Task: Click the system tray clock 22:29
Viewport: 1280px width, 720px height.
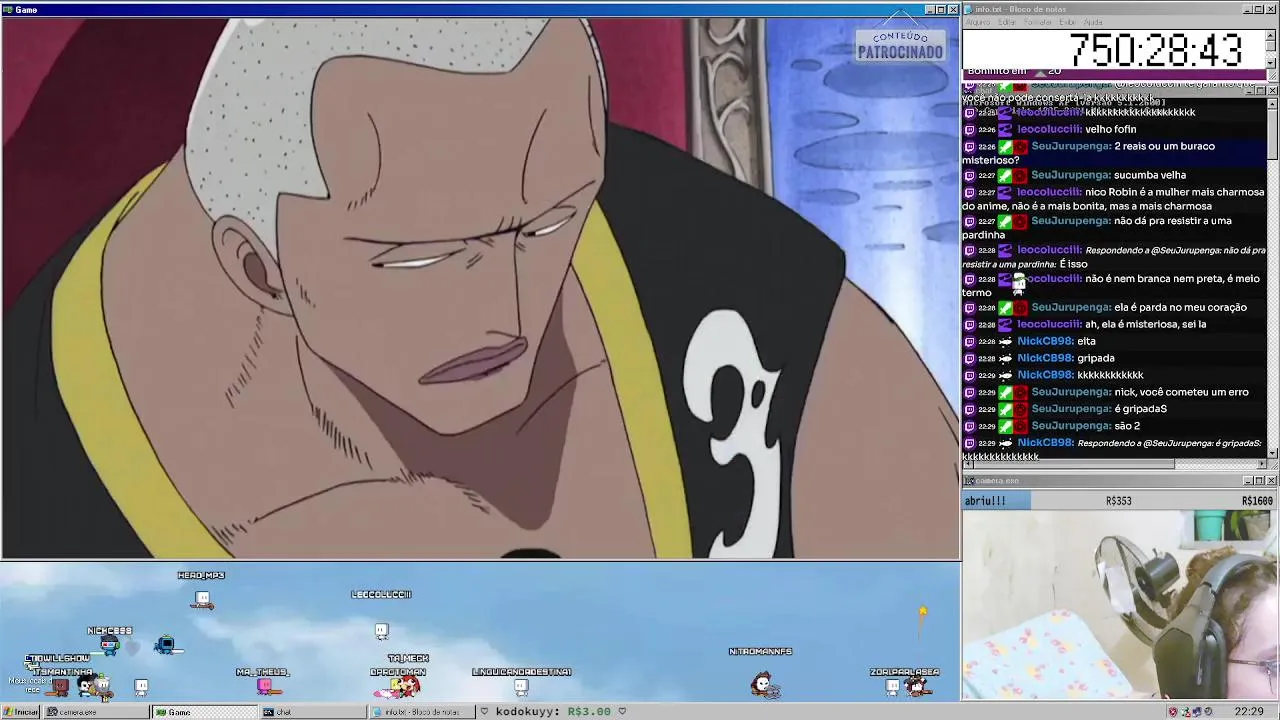Action: 1249,712
